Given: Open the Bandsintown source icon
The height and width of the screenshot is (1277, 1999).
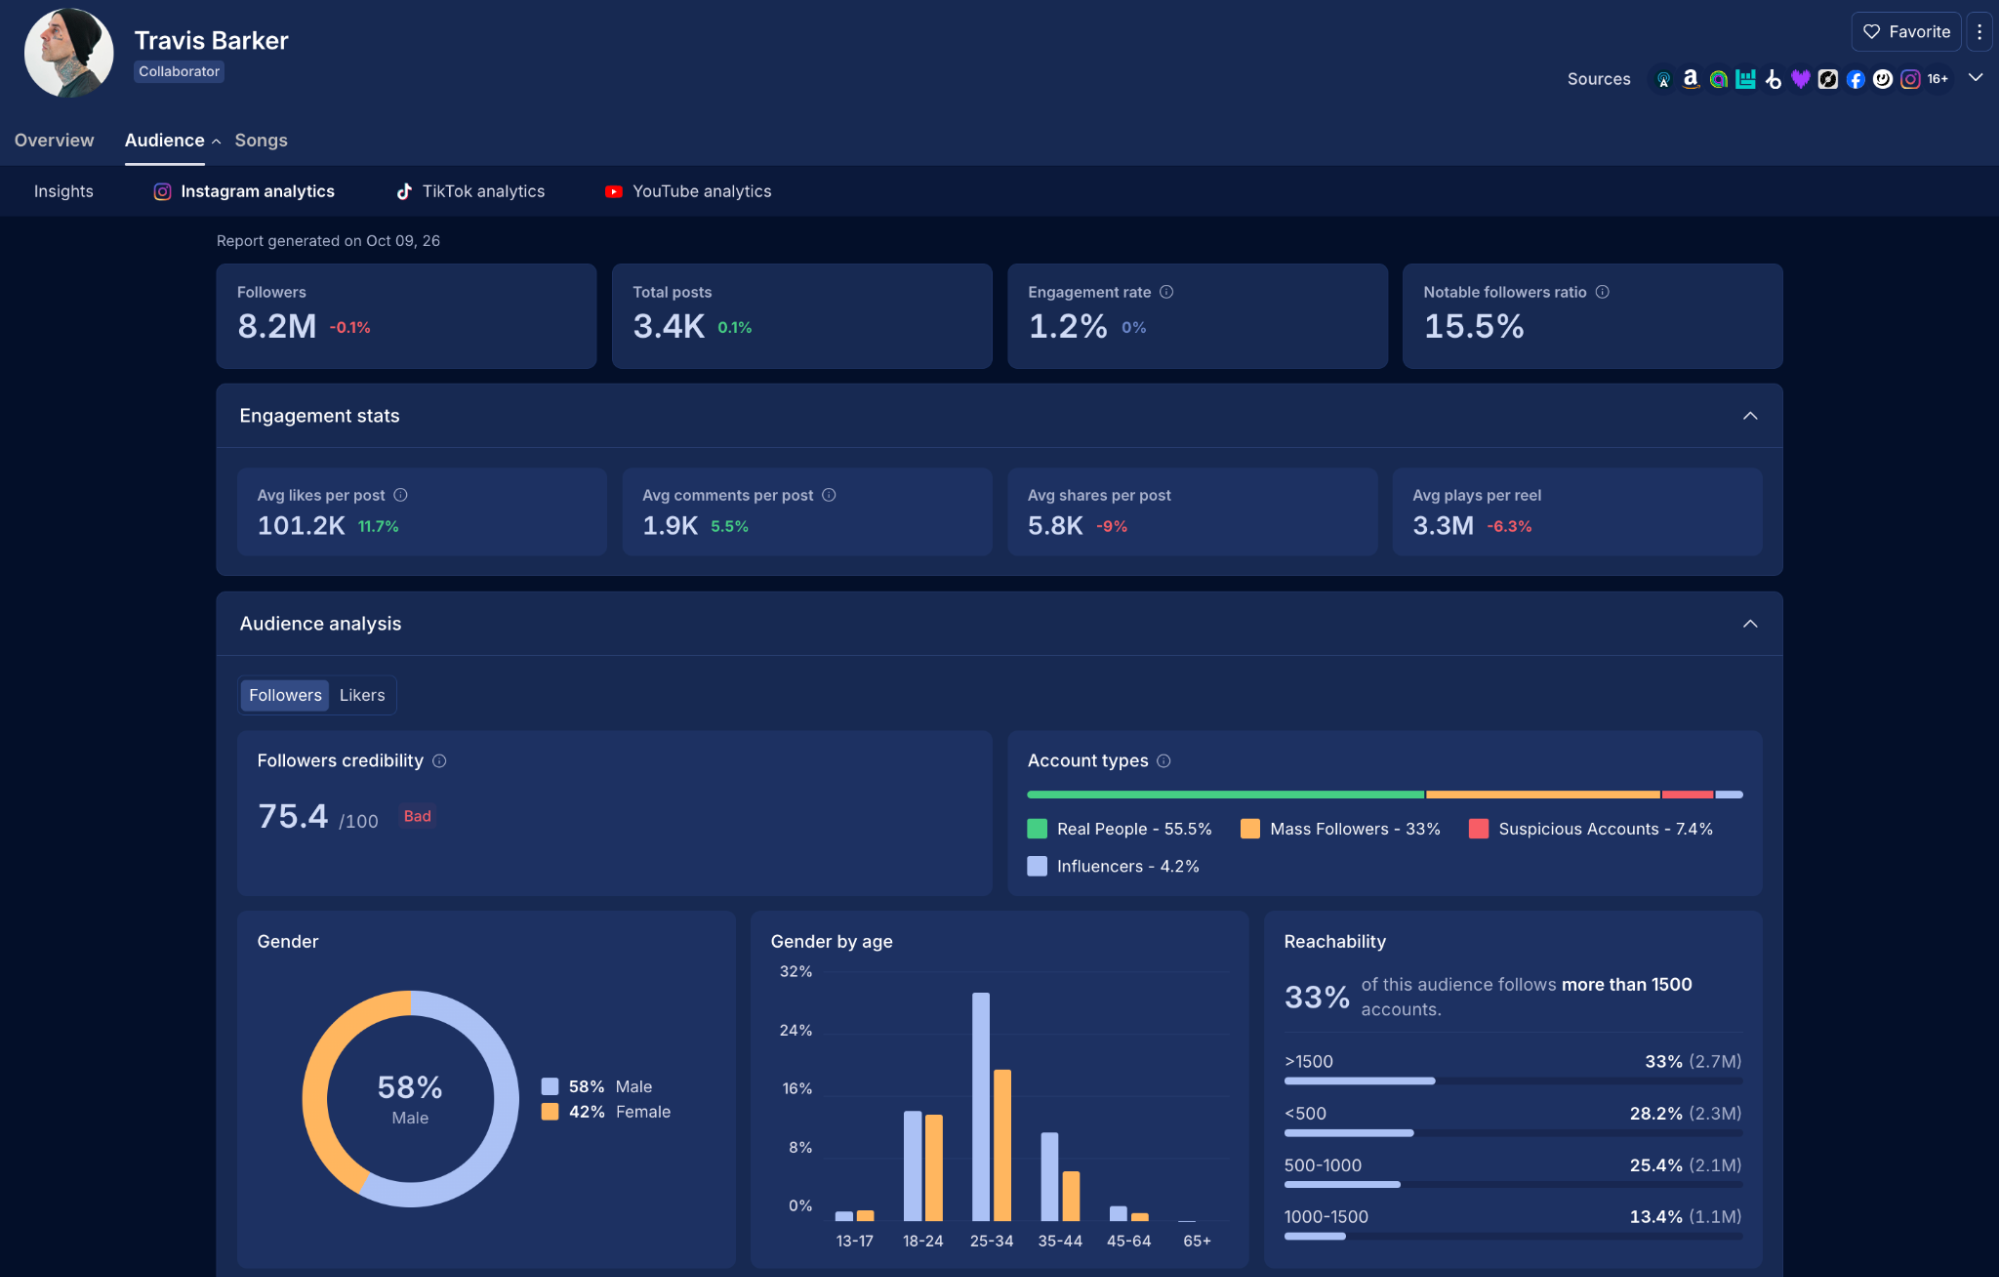Looking at the screenshot, I should pos(1745,79).
